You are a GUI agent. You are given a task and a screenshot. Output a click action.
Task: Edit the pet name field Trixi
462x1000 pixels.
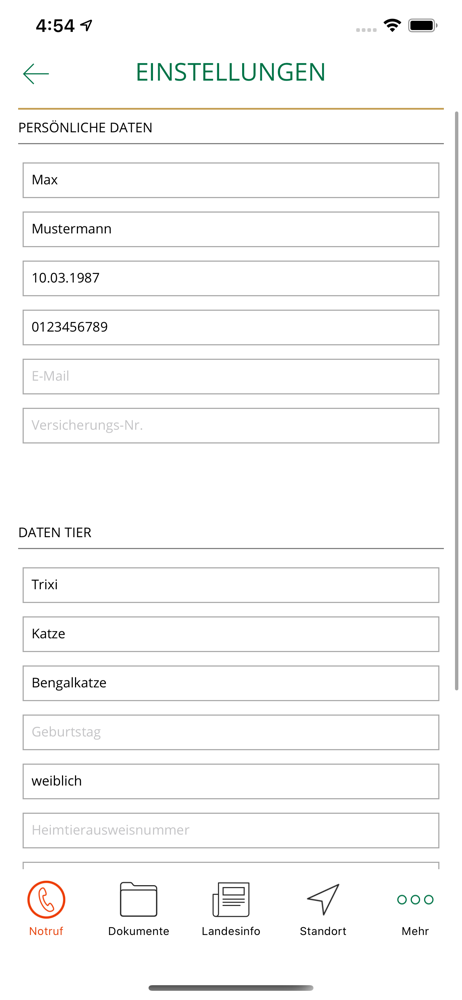231,585
